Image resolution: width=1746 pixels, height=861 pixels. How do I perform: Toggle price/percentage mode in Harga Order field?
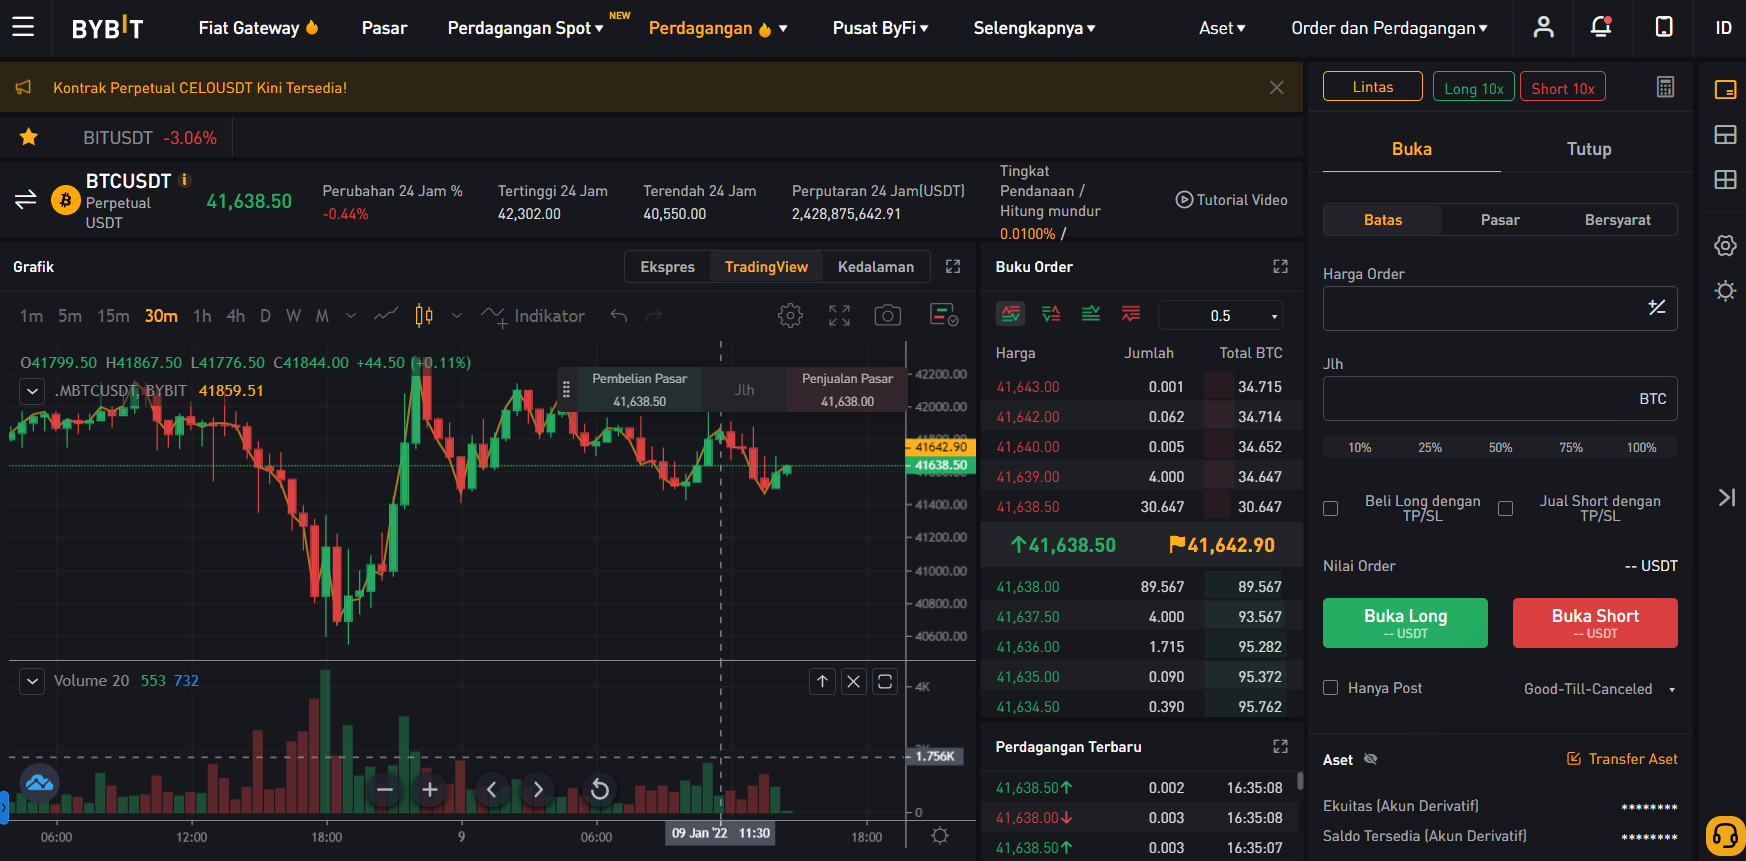(1657, 308)
